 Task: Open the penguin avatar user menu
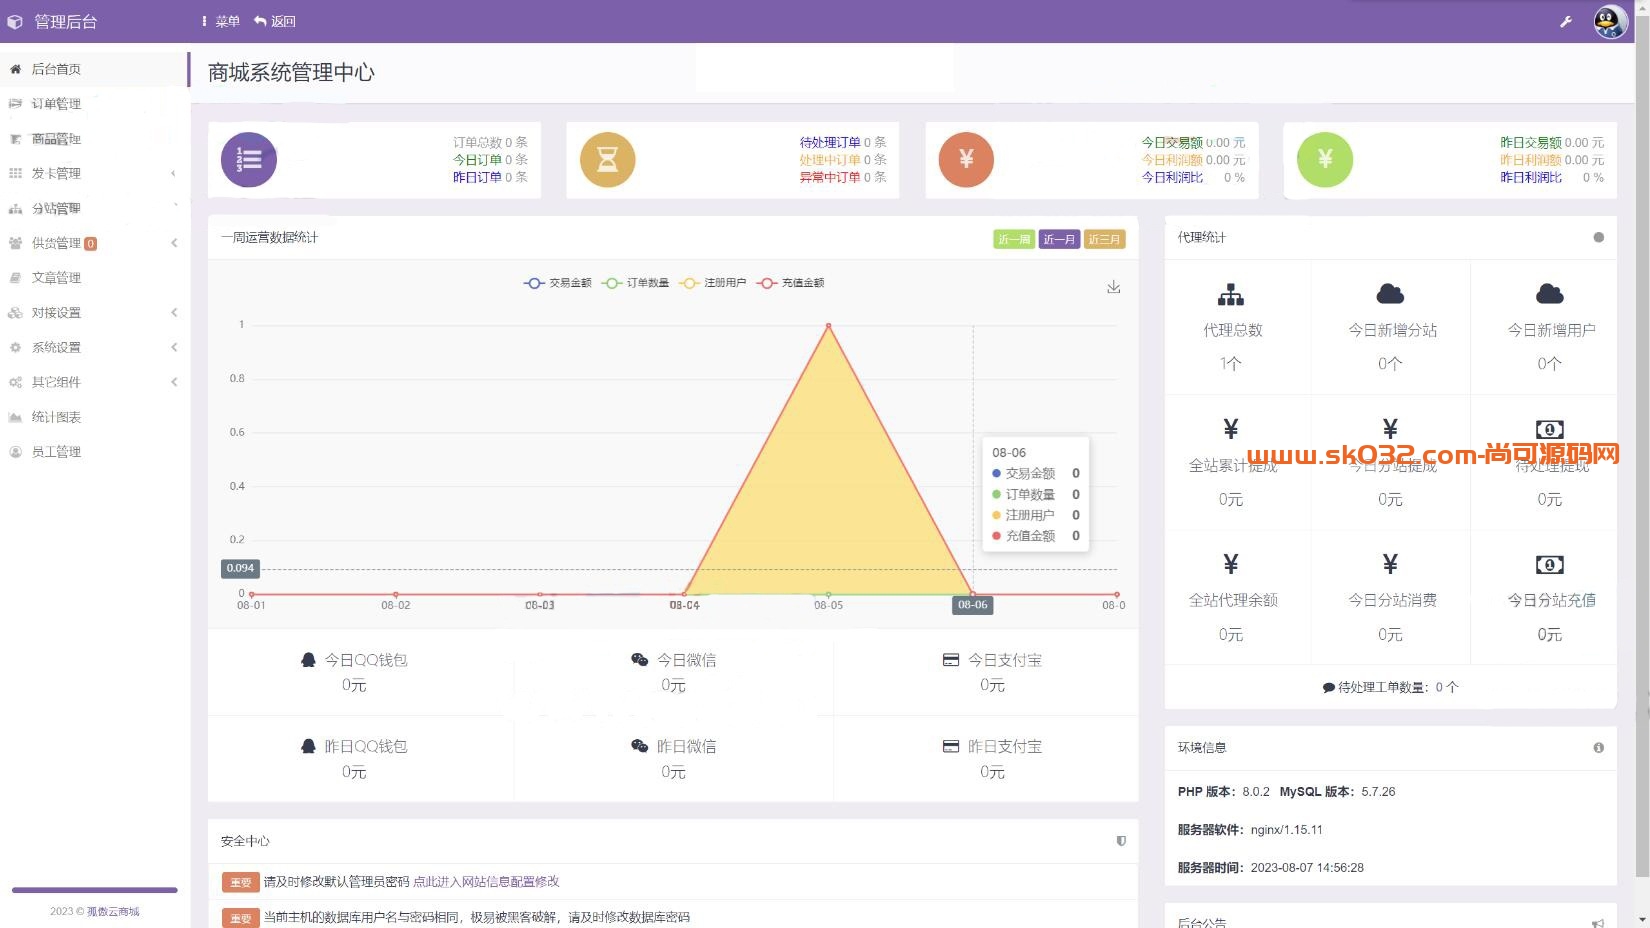[x=1610, y=21]
